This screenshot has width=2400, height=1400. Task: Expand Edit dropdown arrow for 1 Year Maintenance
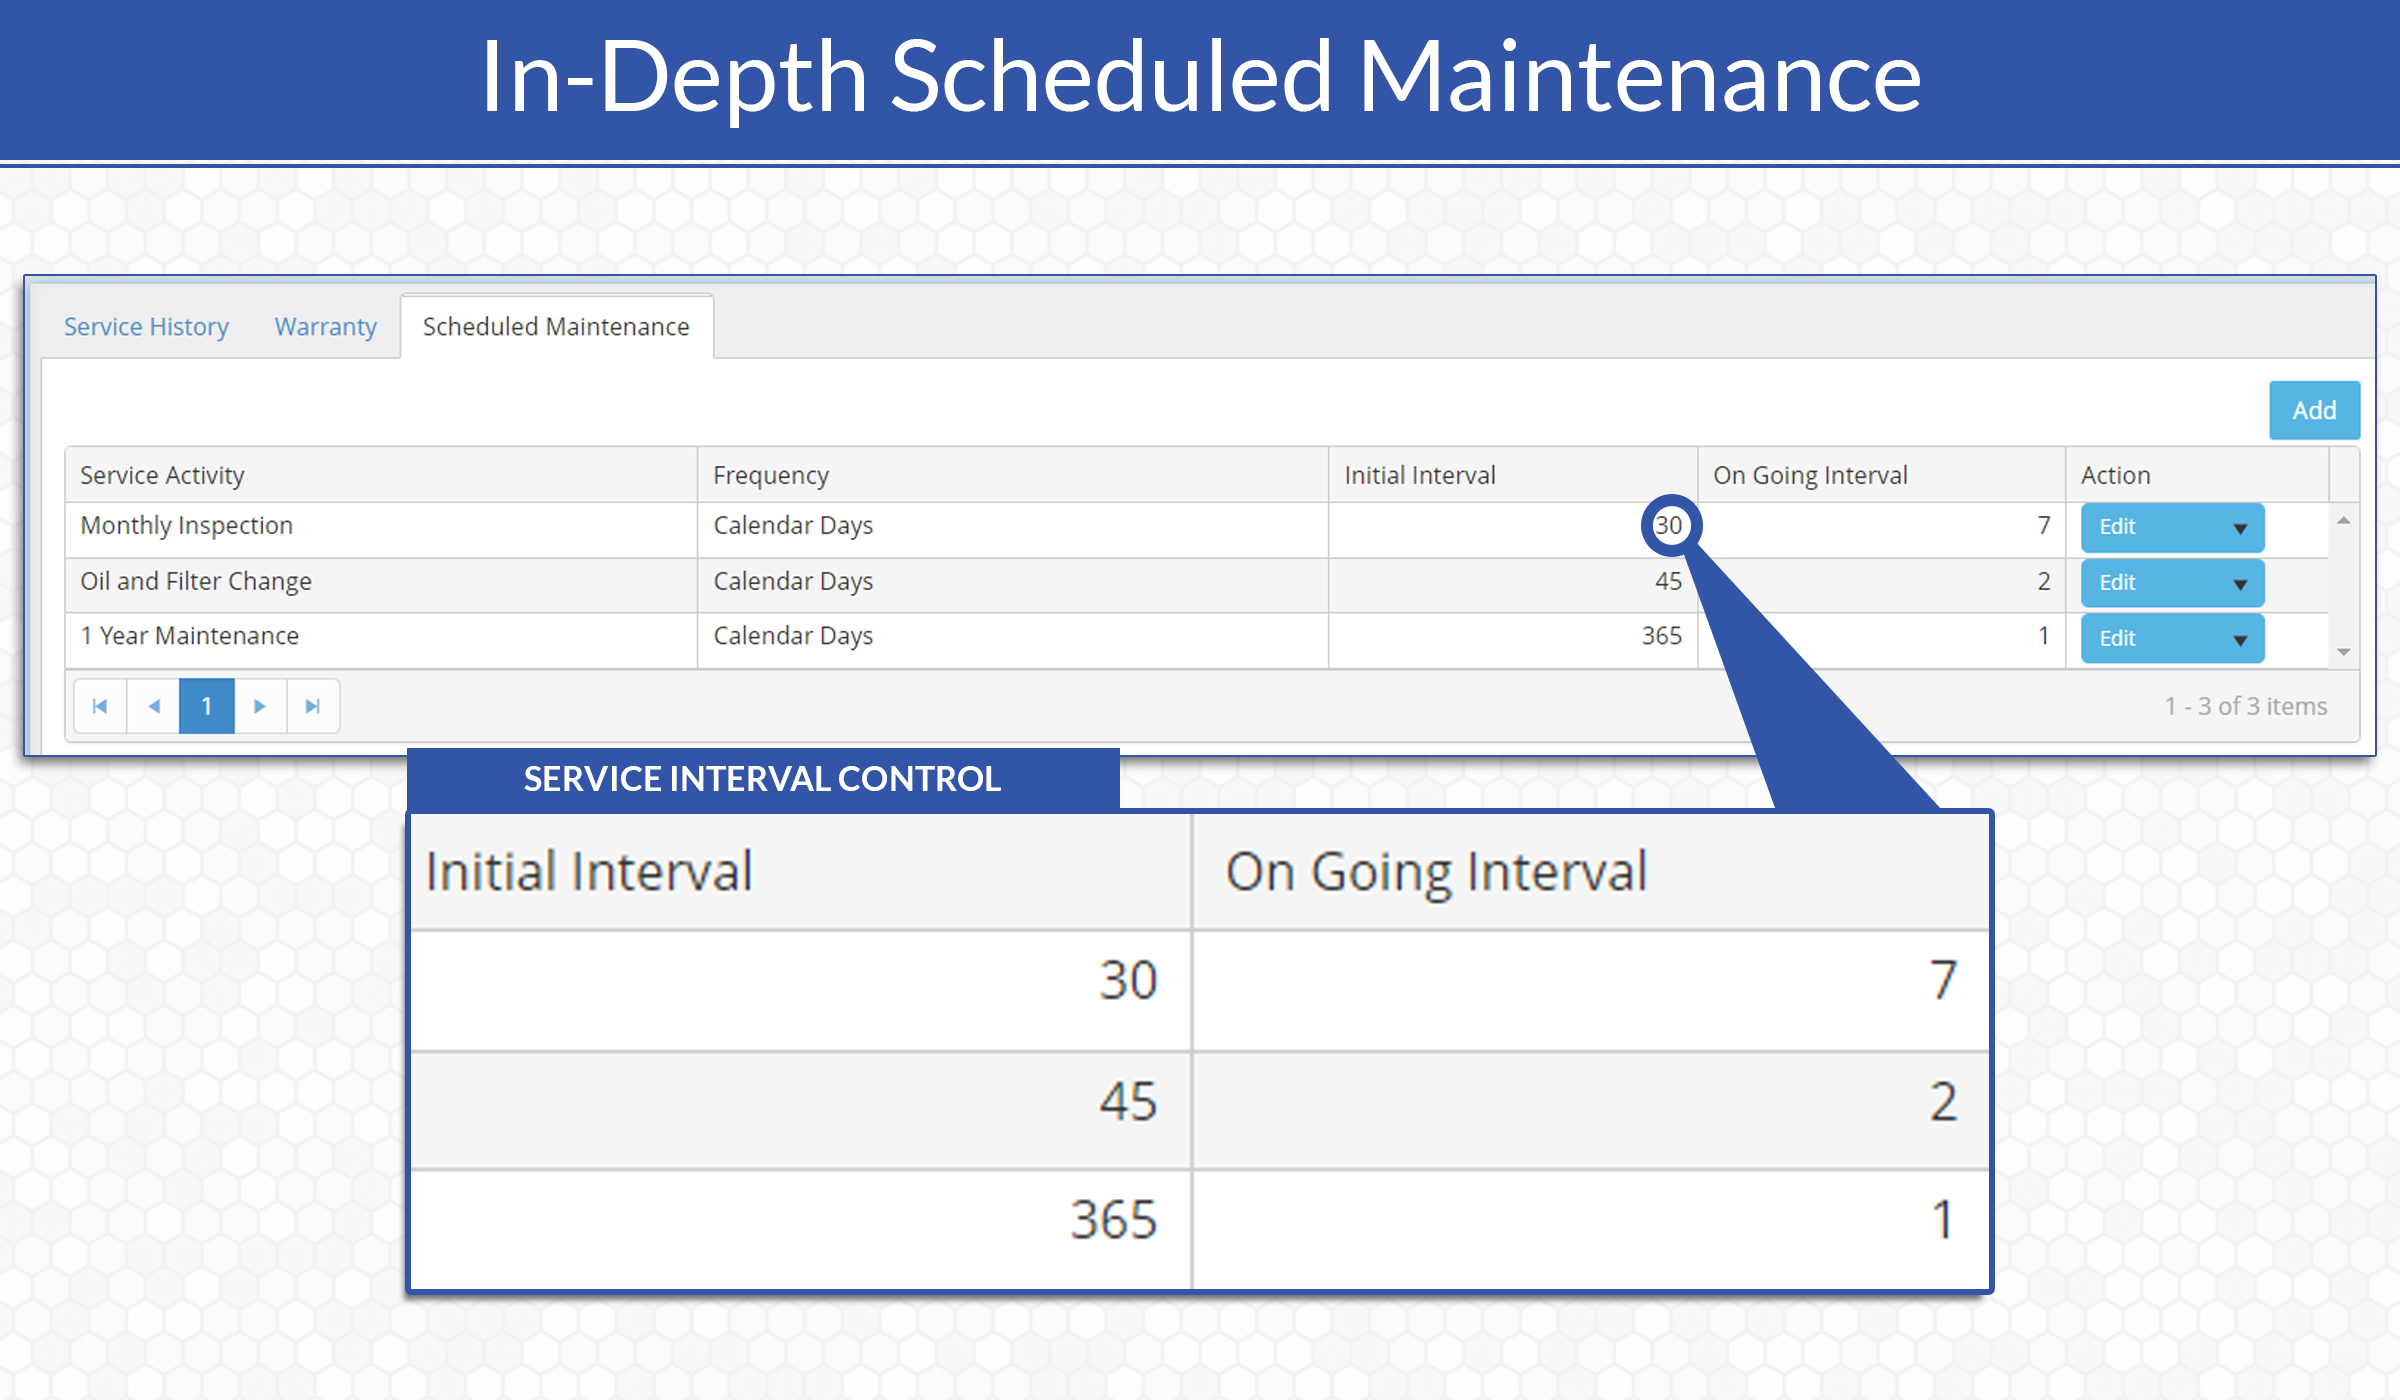(2240, 639)
